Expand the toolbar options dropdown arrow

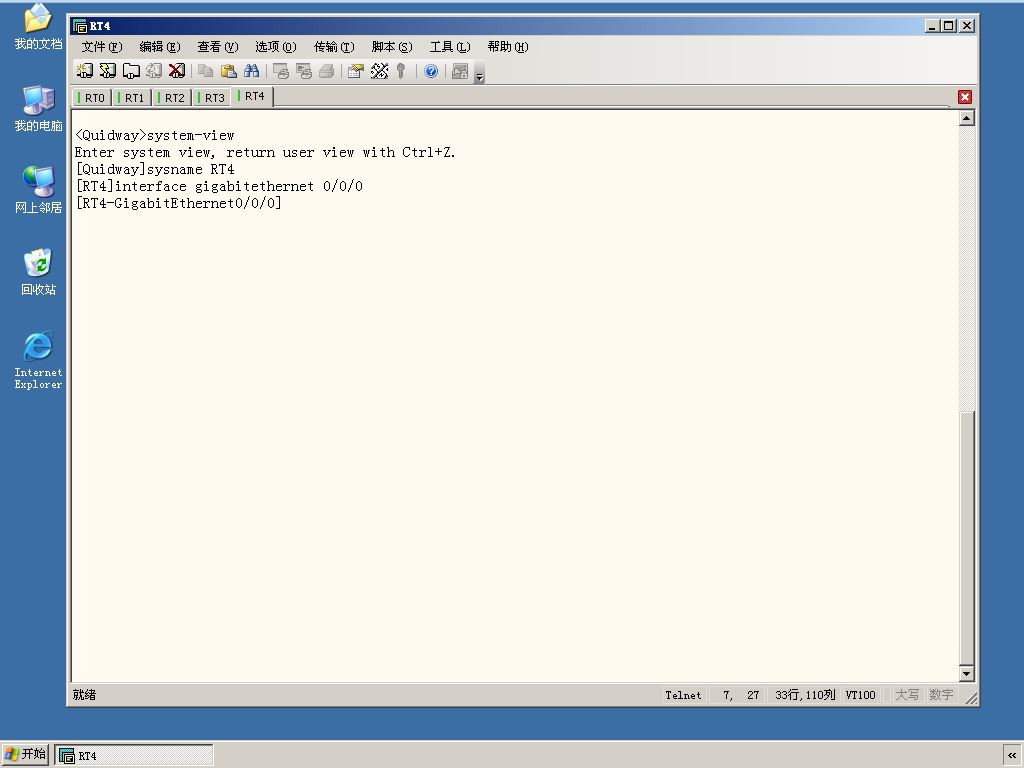pos(479,76)
